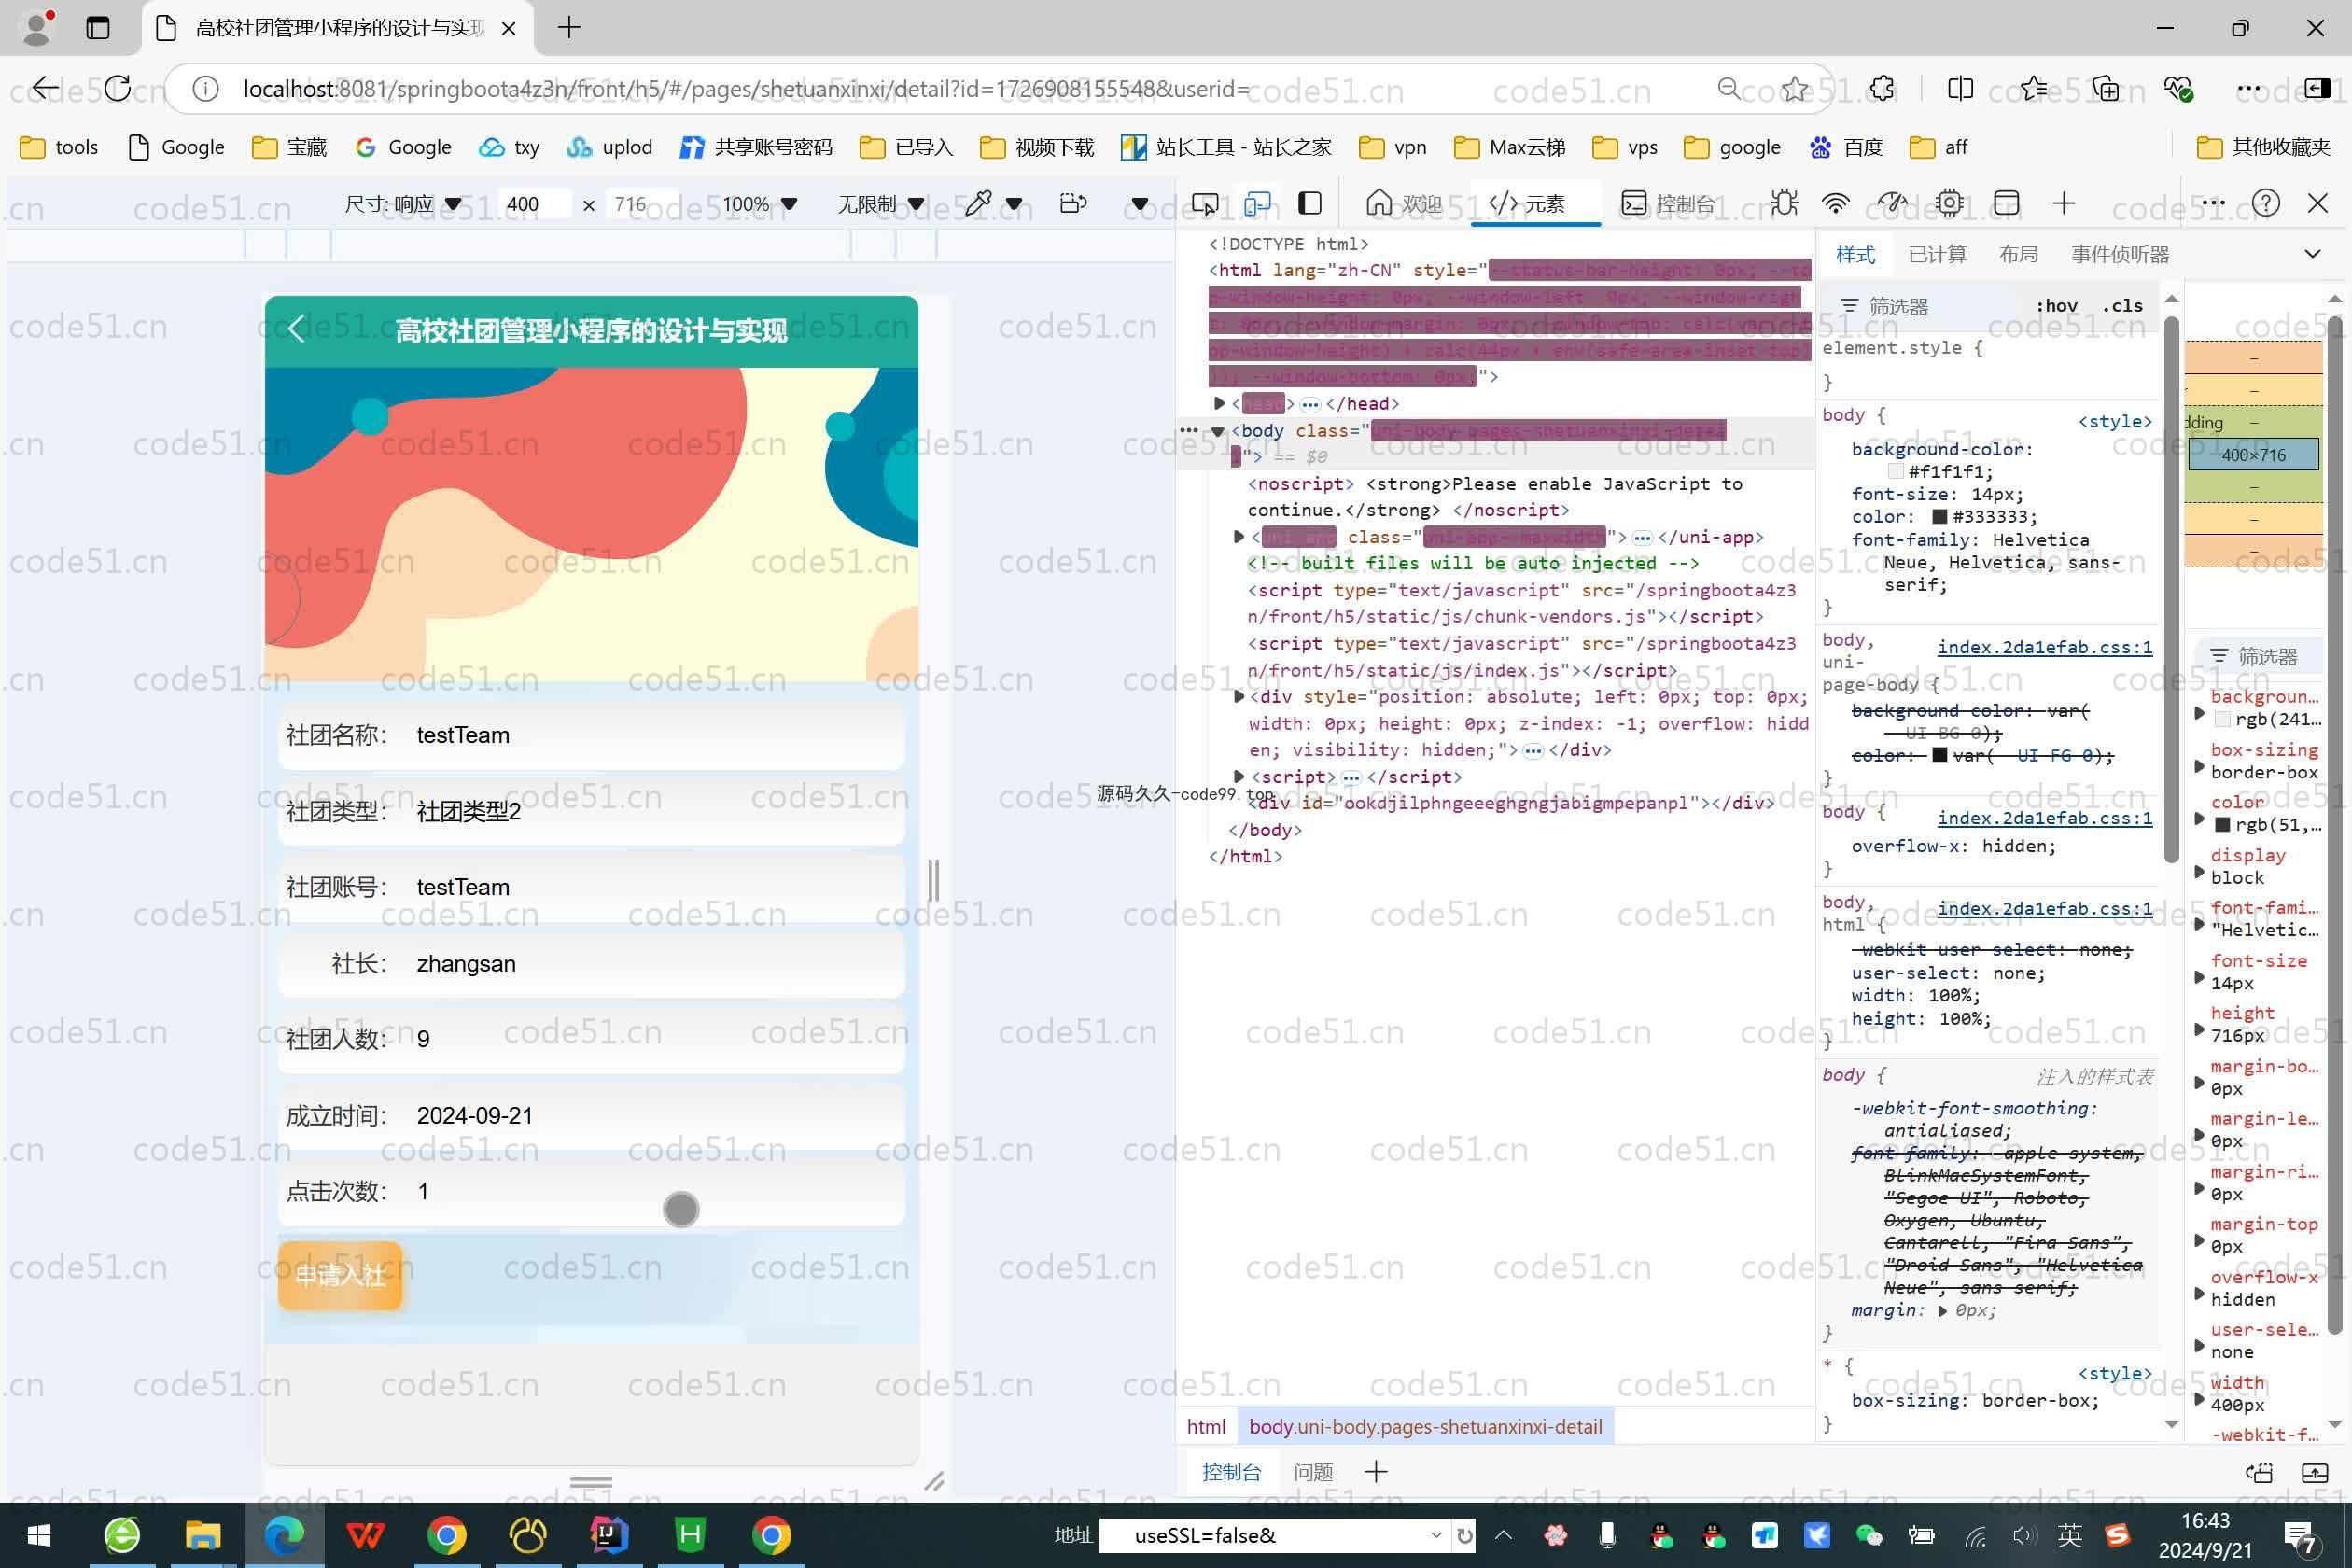This screenshot has height=1568, width=2352.
Task: Switch to the 控制台 top tab
Action: (x=1668, y=204)
